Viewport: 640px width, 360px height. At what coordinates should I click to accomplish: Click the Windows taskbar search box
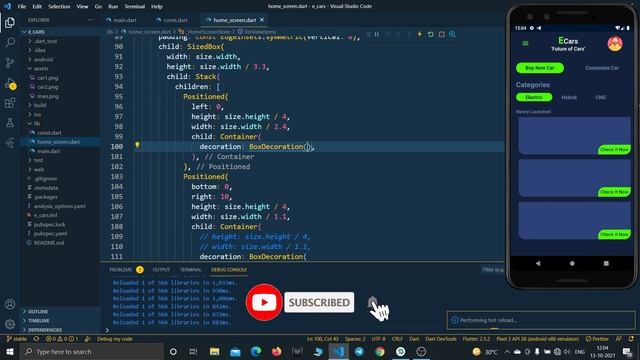(x=92, y=351)
